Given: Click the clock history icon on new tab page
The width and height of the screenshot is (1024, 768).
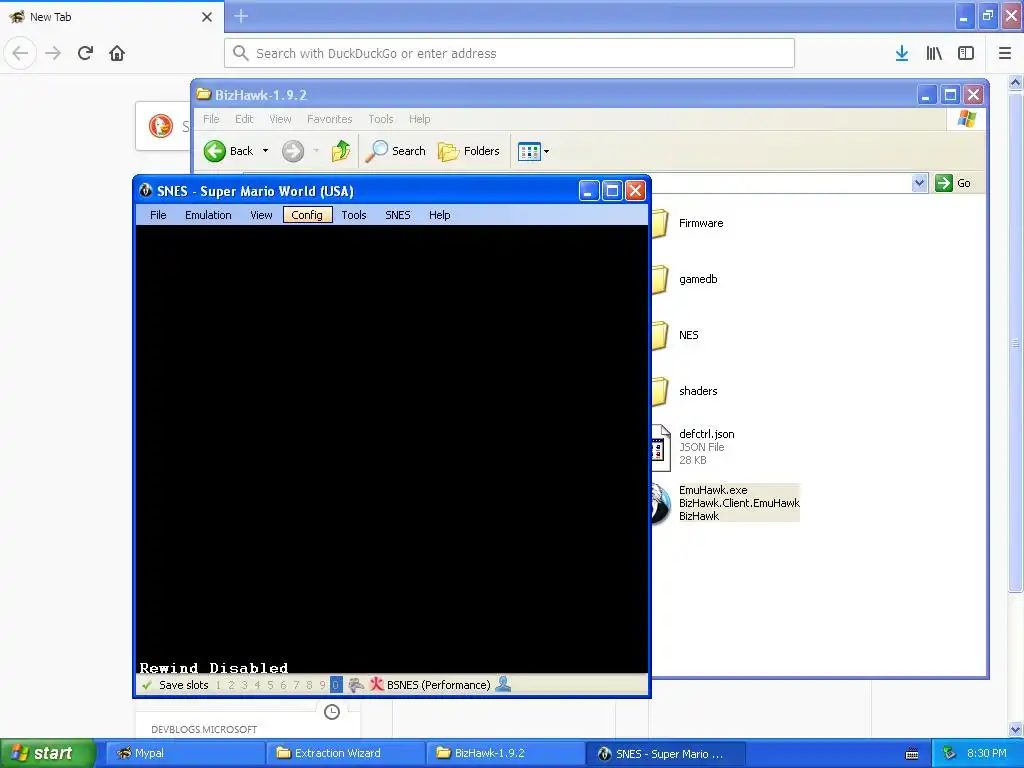Looking at the screenshot, I should [x=332, y=712].
